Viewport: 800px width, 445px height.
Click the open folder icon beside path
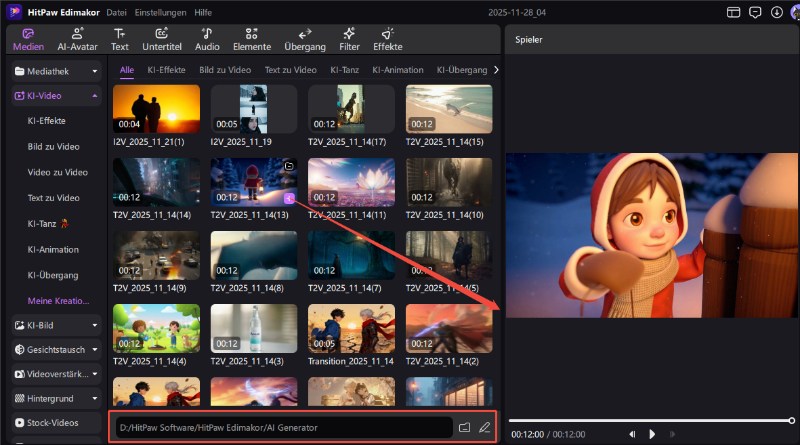[464, 427]
